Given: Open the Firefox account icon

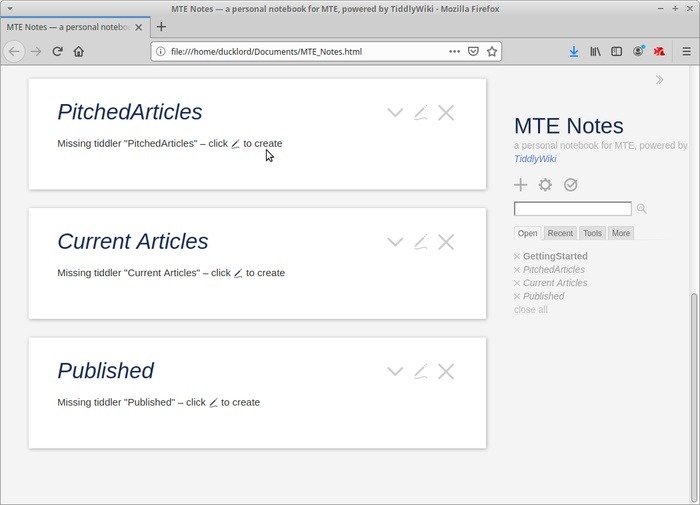Looking at the screenshot, I should tap(638, 51).
